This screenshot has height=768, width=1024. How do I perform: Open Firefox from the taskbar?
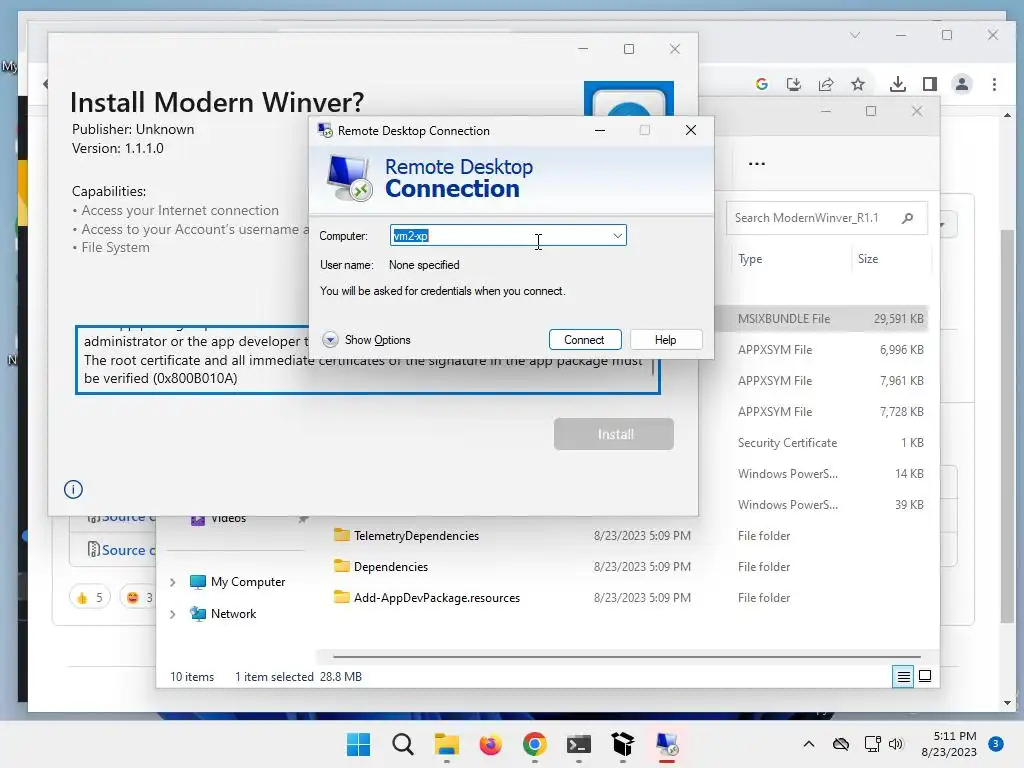coord(490,744)
